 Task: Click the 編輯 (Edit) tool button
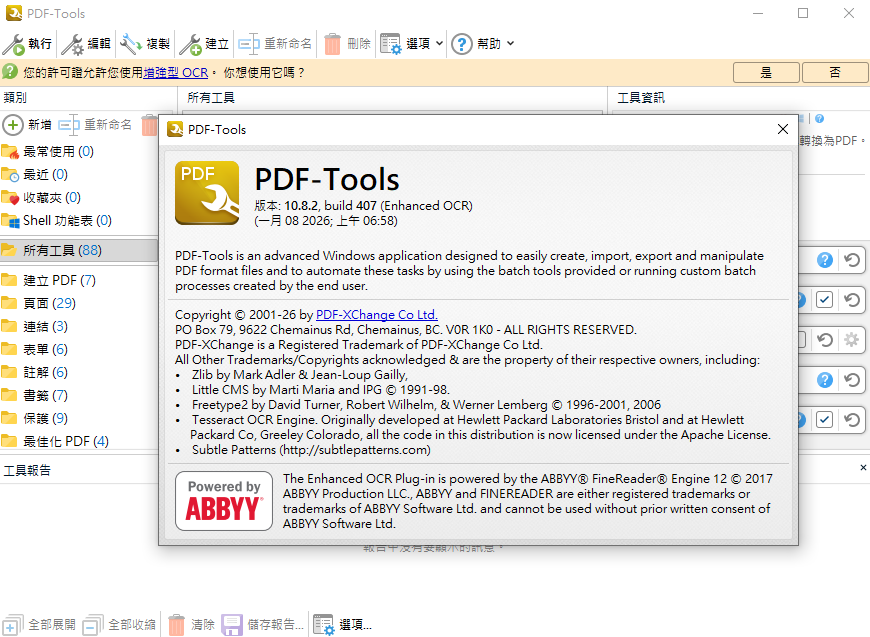[x=86, y=44]
